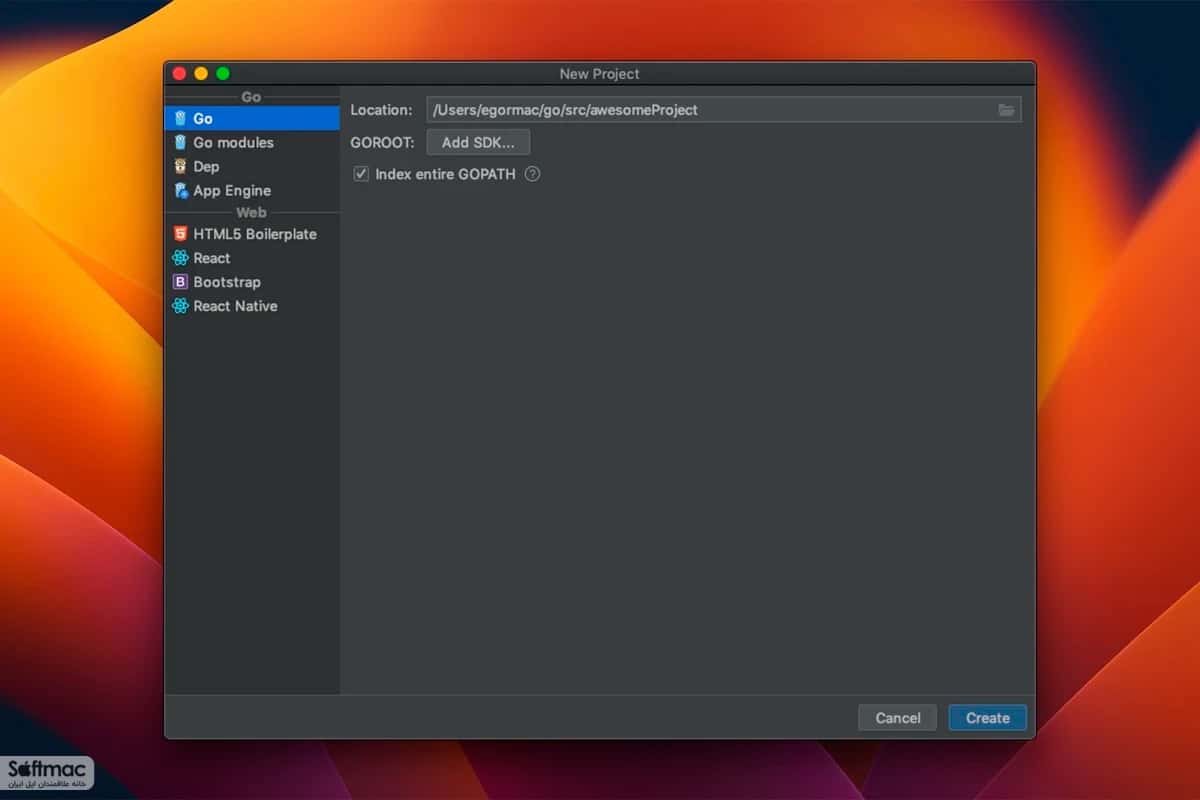Pick HTML5 Boilerplate template

(x=252, y=234)
